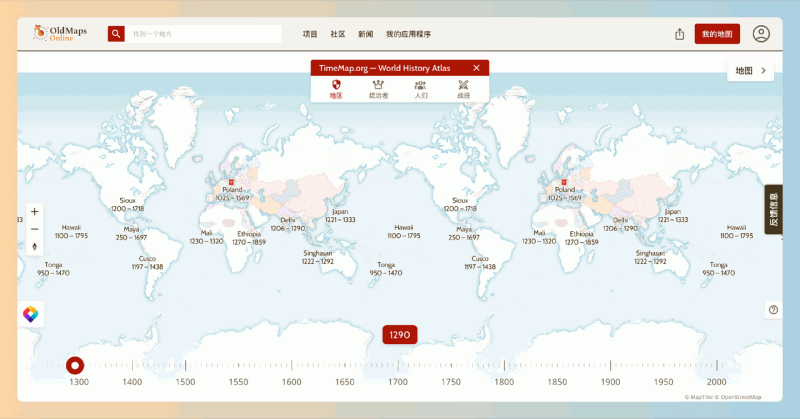800x419 pixels.
Task: Click the left Maya 250–1697 label
Action: tap(131, 233)
